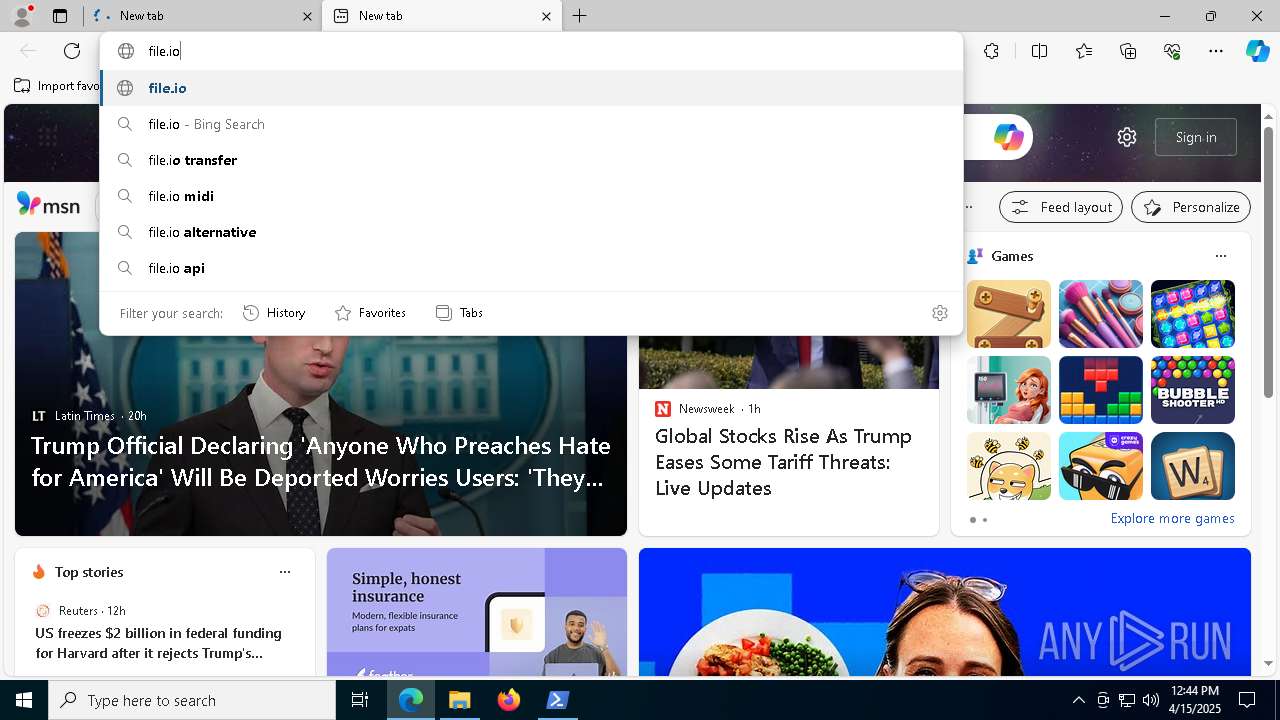
Task: Open PowerShell on the taskbar
Action: point(558,700)
